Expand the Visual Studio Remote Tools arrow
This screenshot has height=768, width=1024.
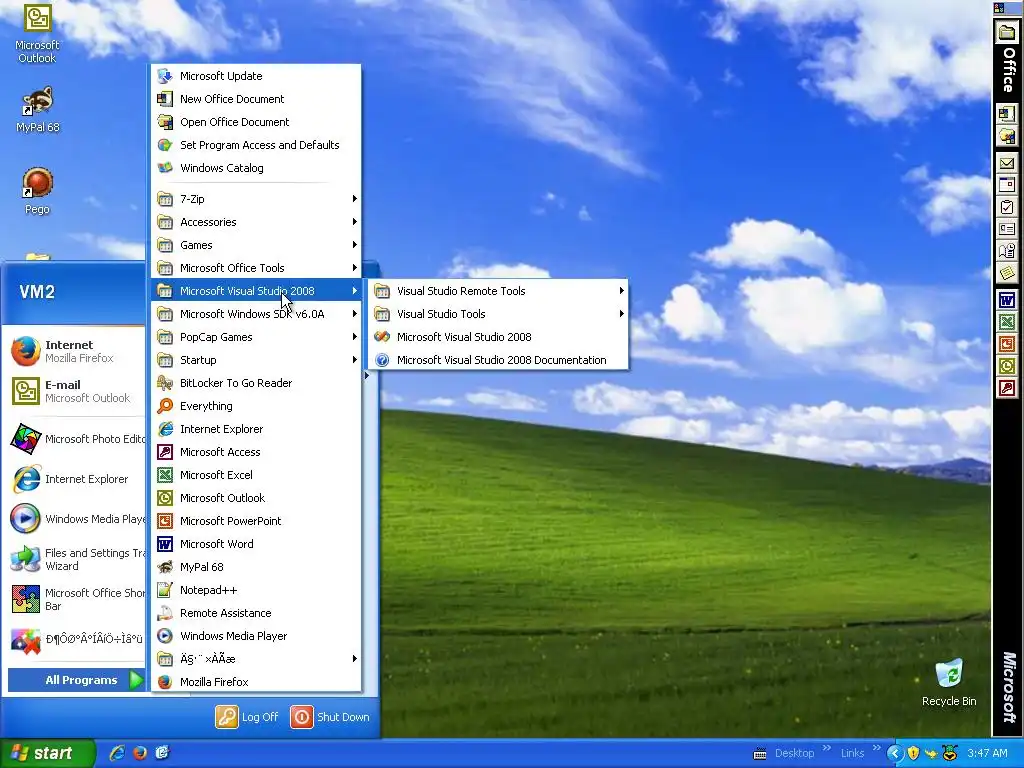(x=622, y=291)
